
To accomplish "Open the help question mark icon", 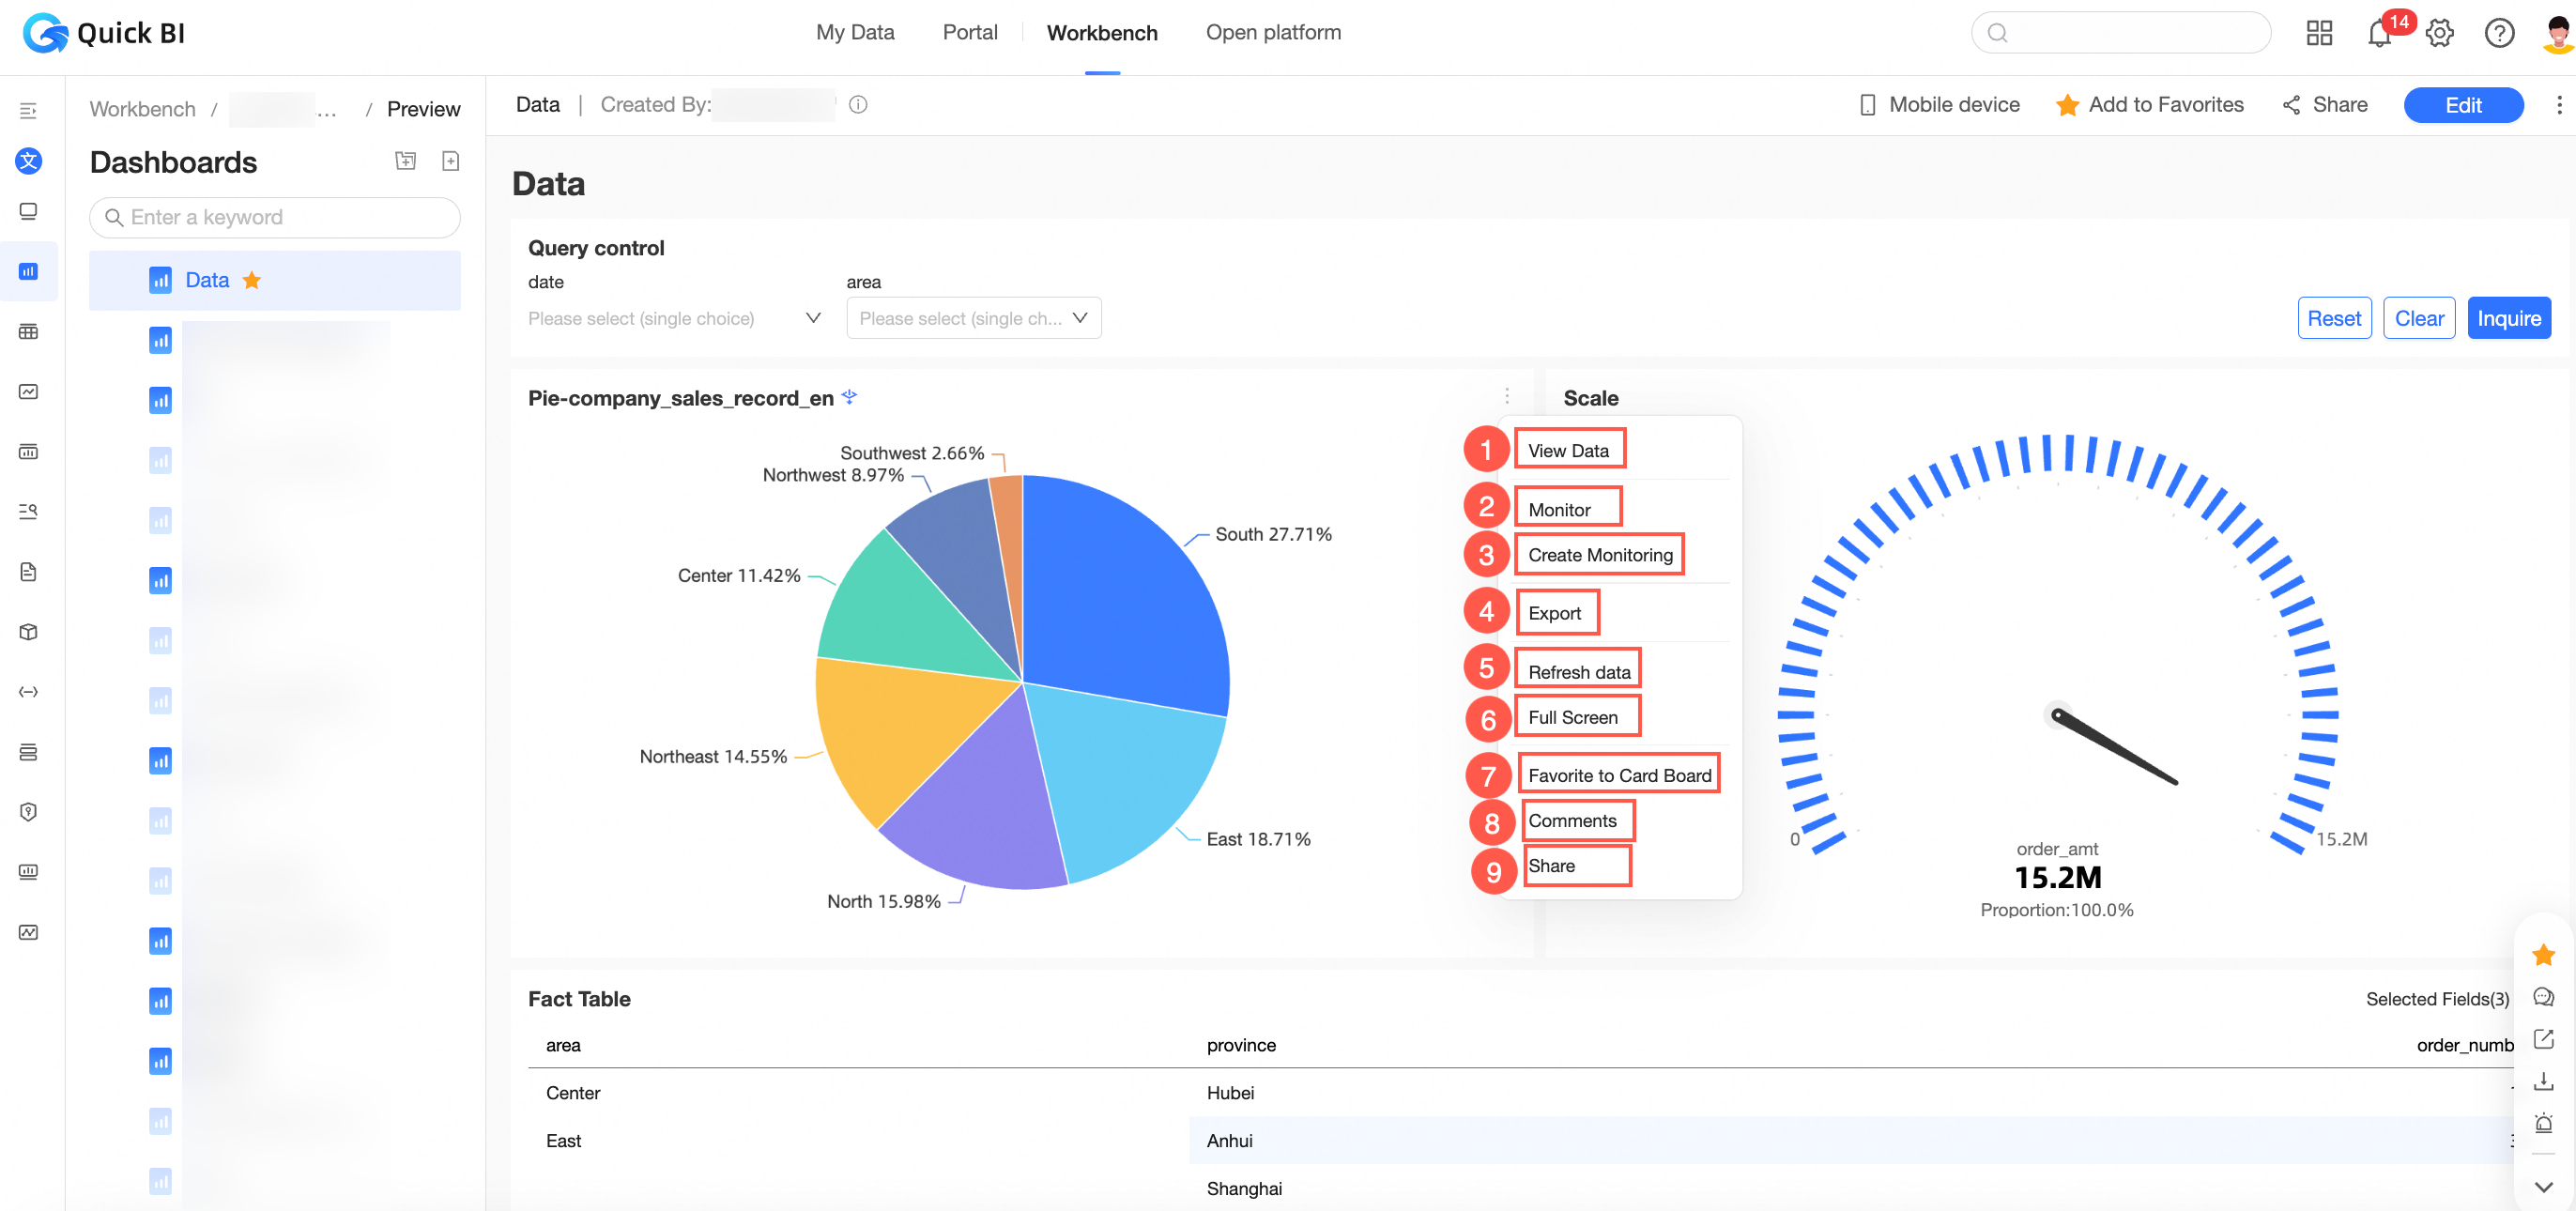I will pyautogui.click(x=2499, y=33).
